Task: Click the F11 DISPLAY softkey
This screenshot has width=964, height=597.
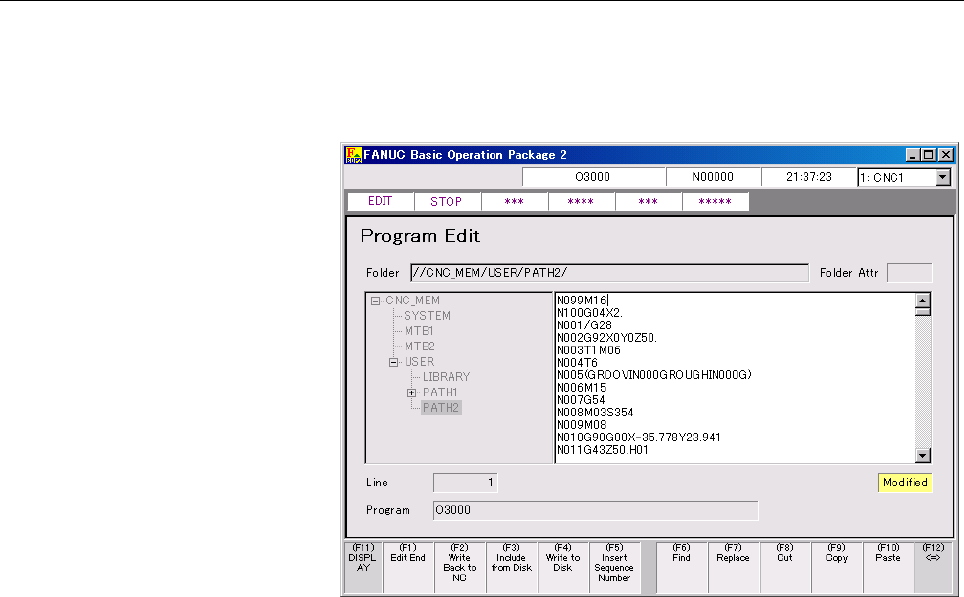Action: pos(360,567)
